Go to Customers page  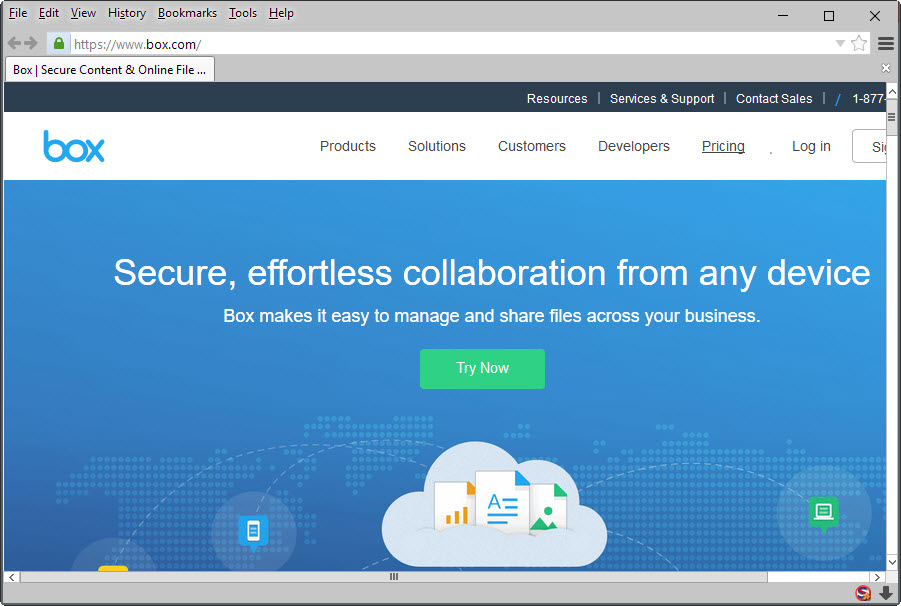[x=532, y=146]
